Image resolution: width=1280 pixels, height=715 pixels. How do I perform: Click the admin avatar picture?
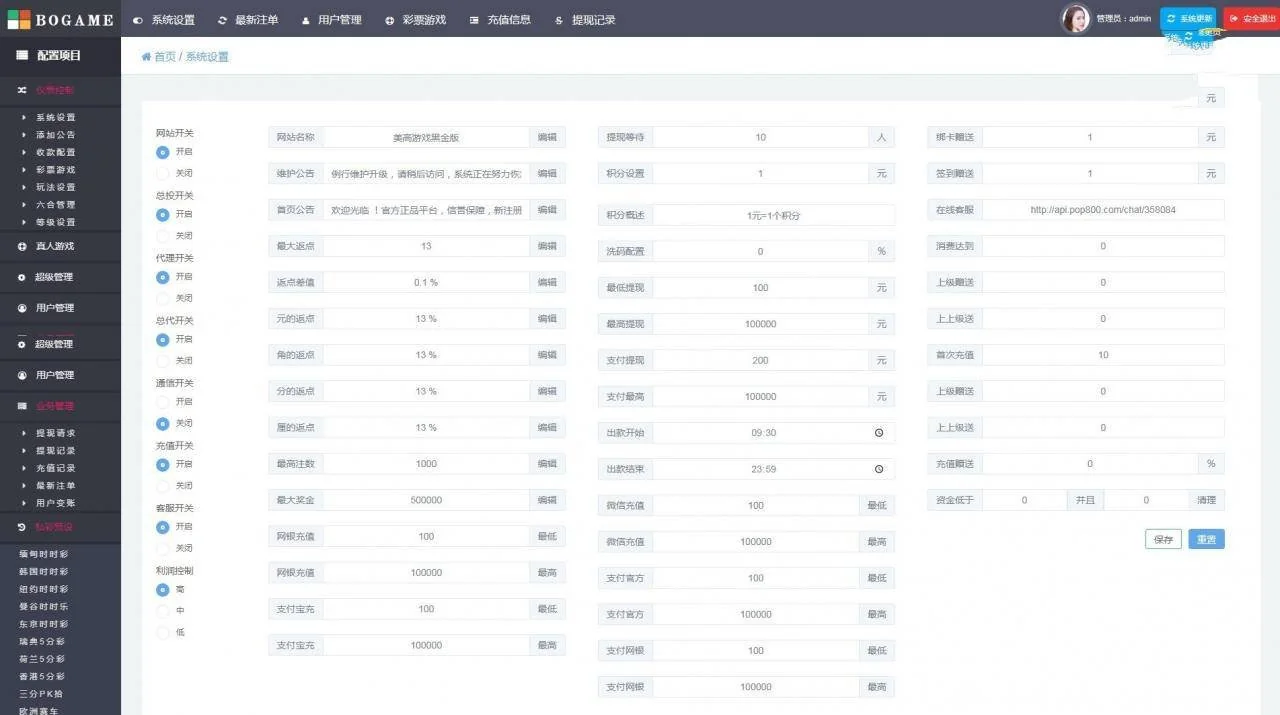click(x=1075, y=18)
